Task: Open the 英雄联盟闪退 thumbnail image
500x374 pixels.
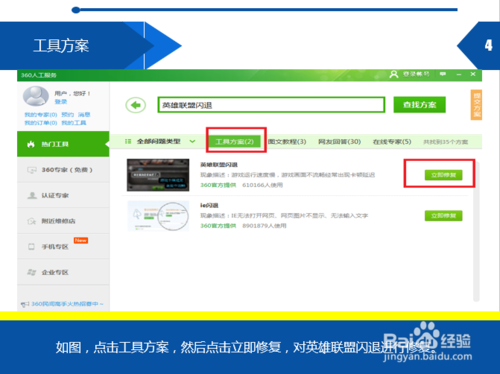Action: click(x=158, y=175)
